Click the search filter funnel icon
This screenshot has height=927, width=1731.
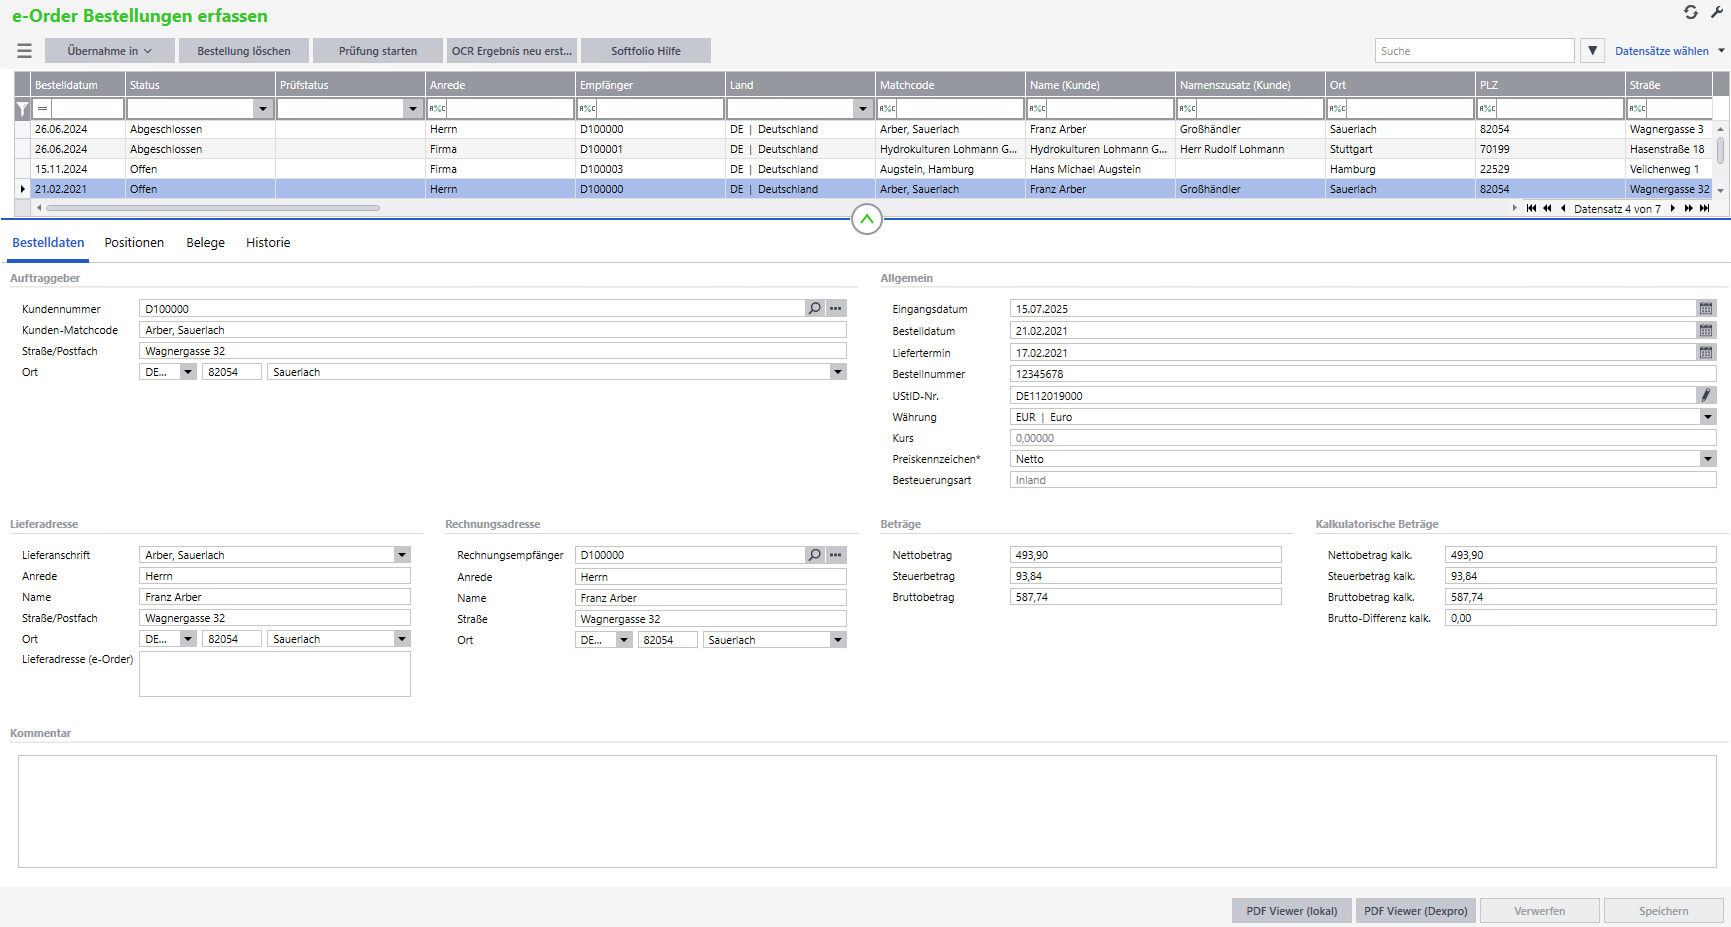[x=1592, y=51]
